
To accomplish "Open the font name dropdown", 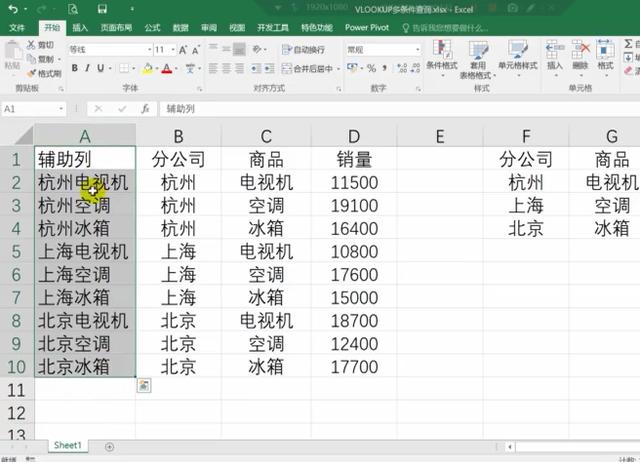I will 149,50.
